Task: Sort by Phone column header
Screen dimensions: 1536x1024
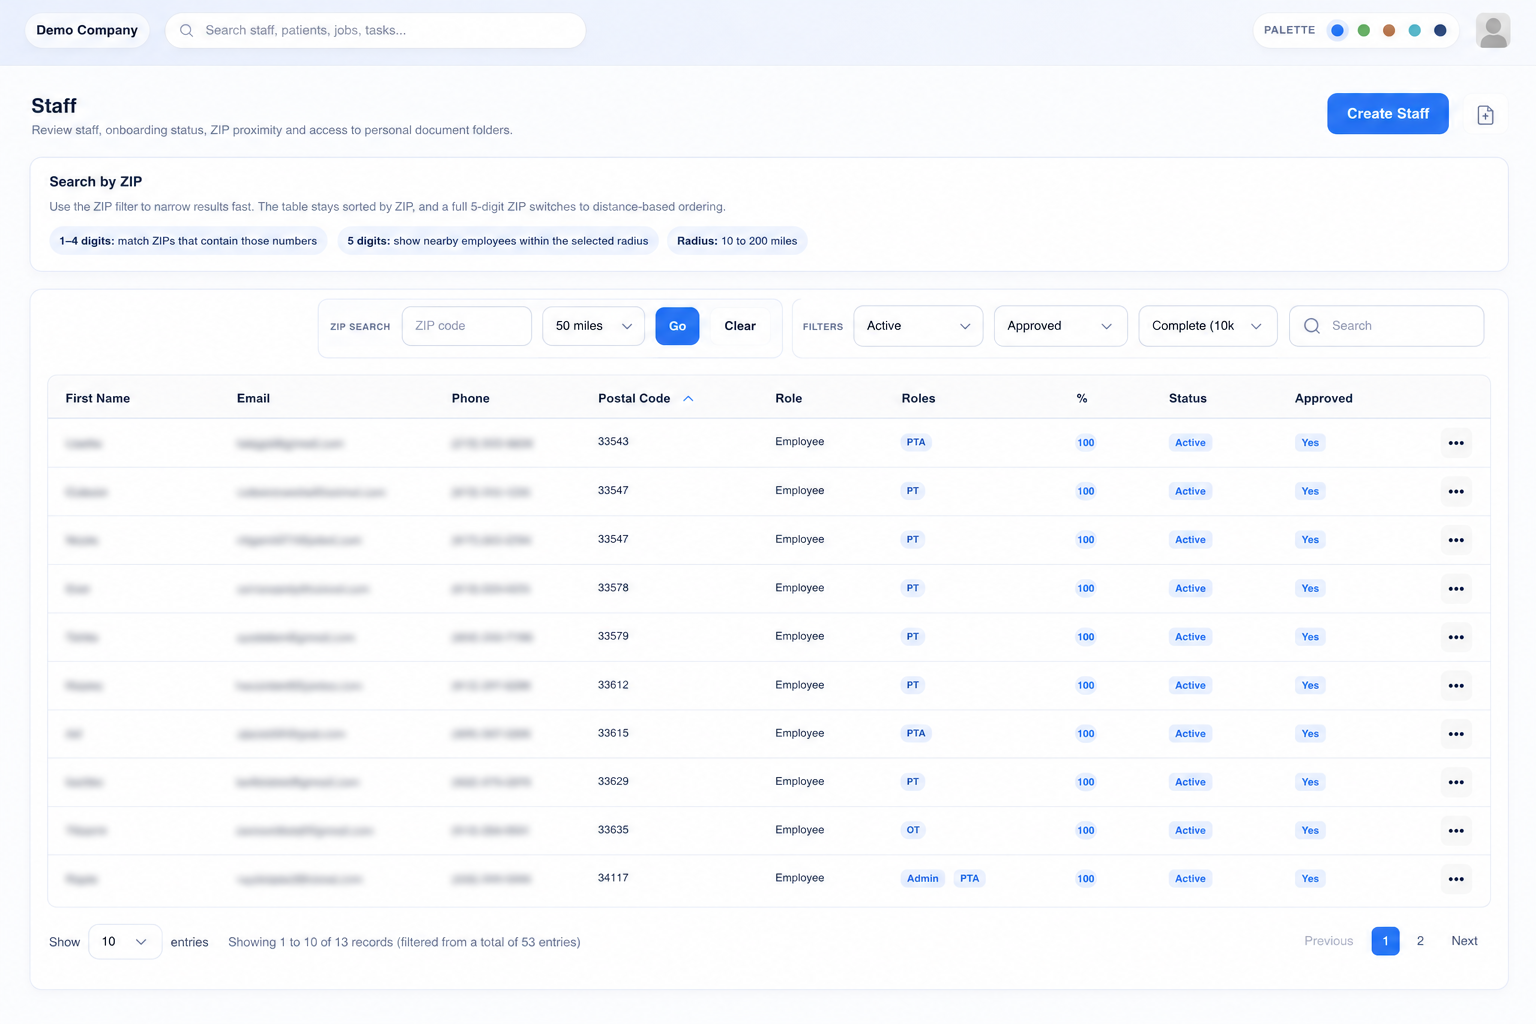Action: 470,398
